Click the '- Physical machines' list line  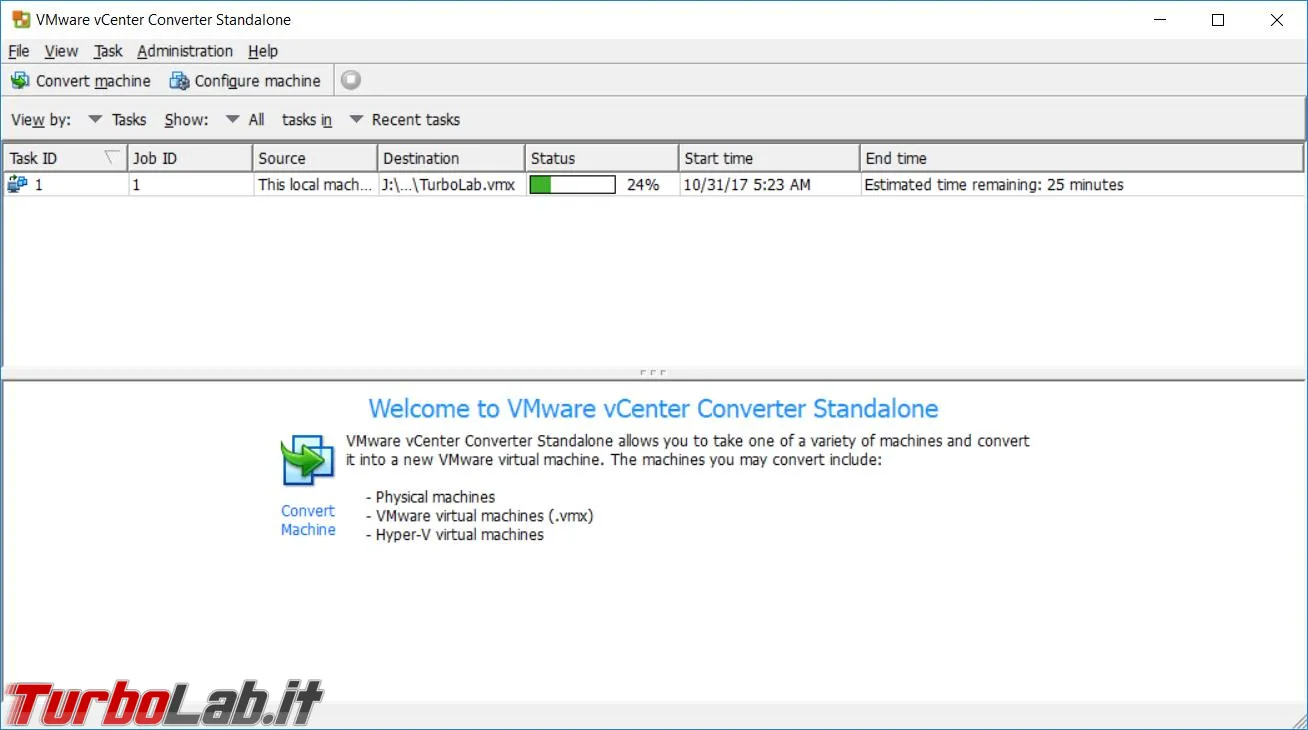[x=430, y=497]
